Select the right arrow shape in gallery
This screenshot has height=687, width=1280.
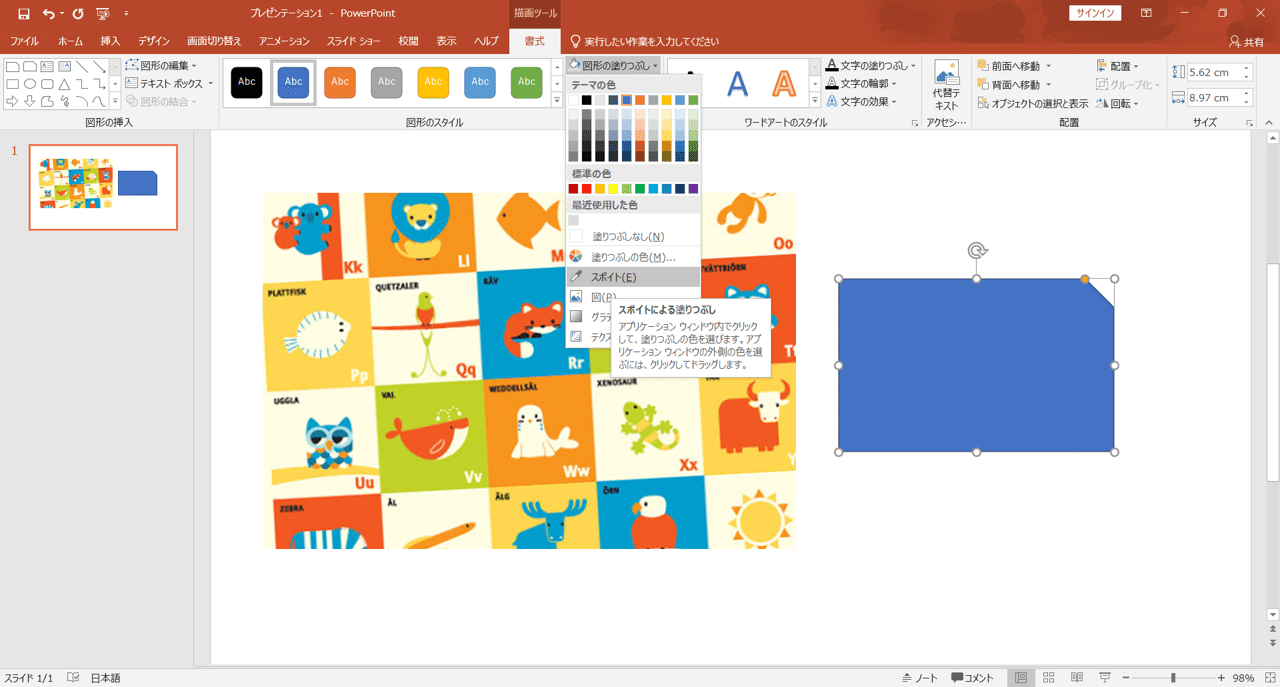point(13,101)
